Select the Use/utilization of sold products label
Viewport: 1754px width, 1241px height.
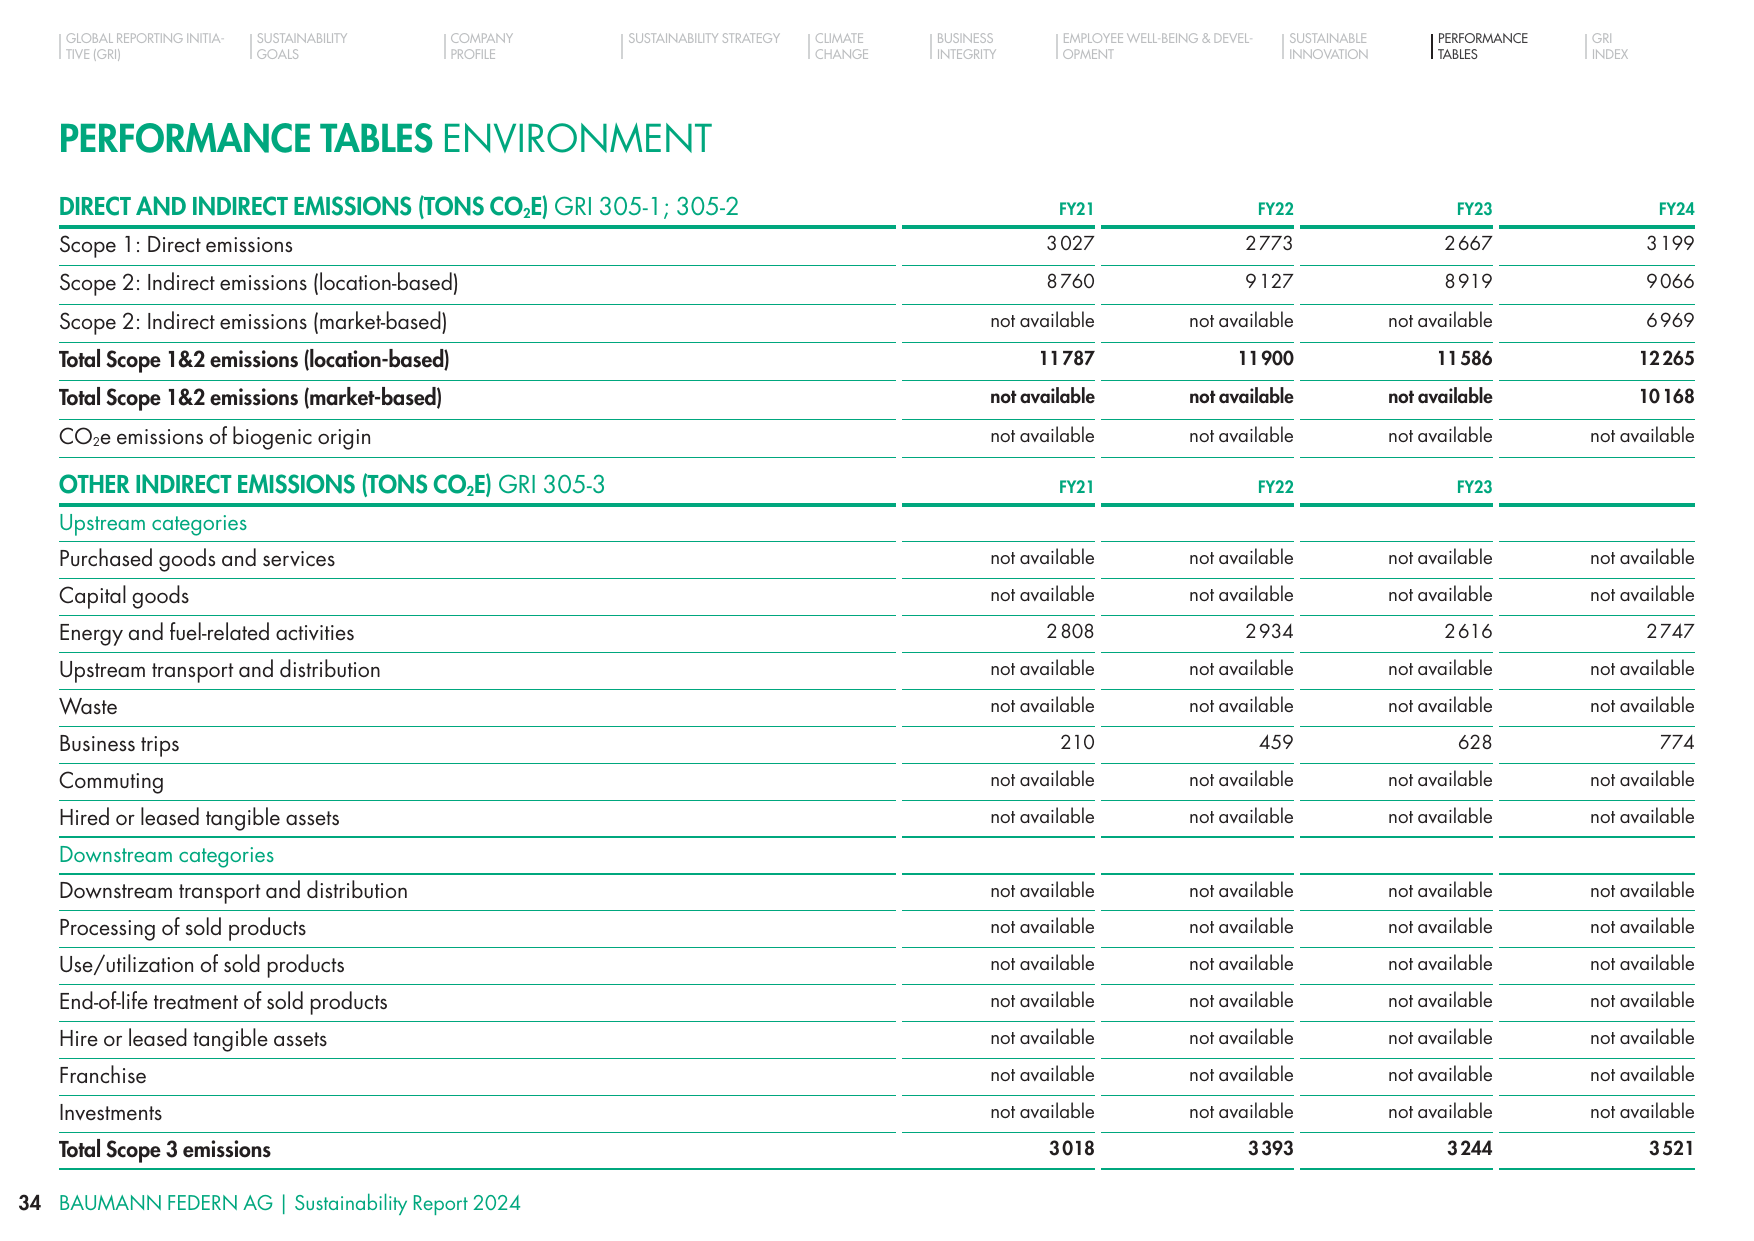point(202,965)
